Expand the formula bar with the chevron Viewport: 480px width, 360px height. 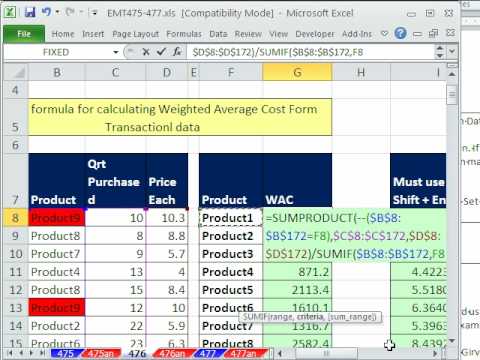(x=452, y=52)
